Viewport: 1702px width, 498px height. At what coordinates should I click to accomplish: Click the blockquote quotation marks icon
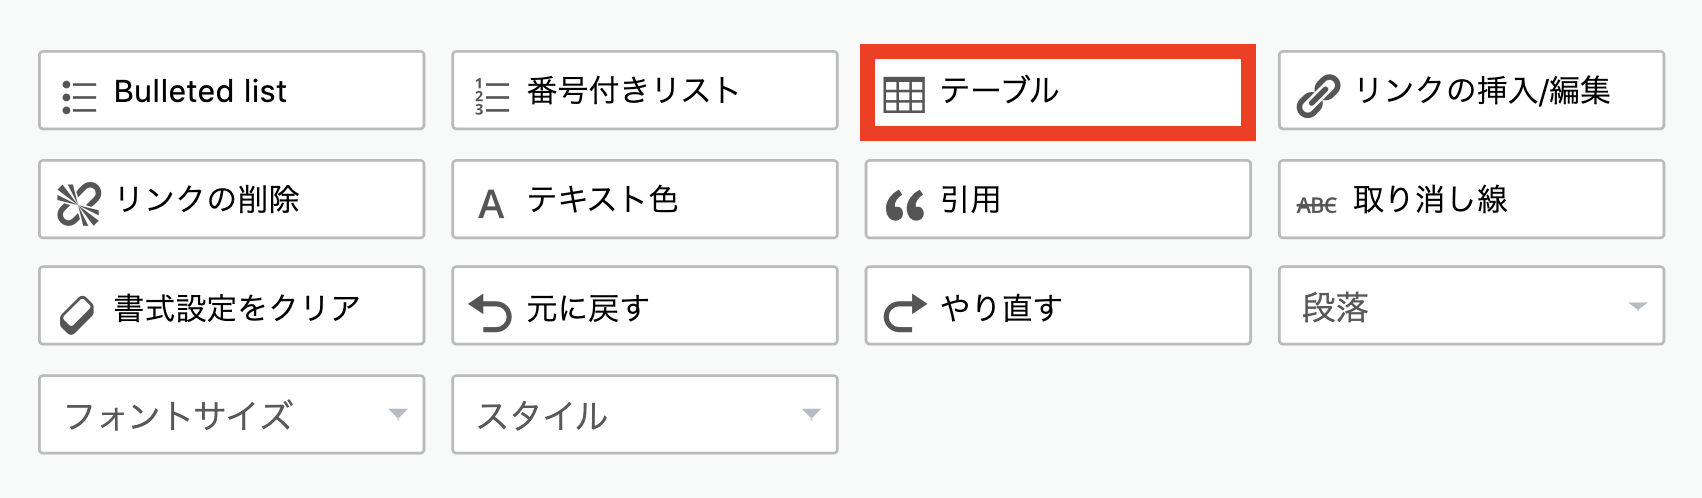pos(905,206)
